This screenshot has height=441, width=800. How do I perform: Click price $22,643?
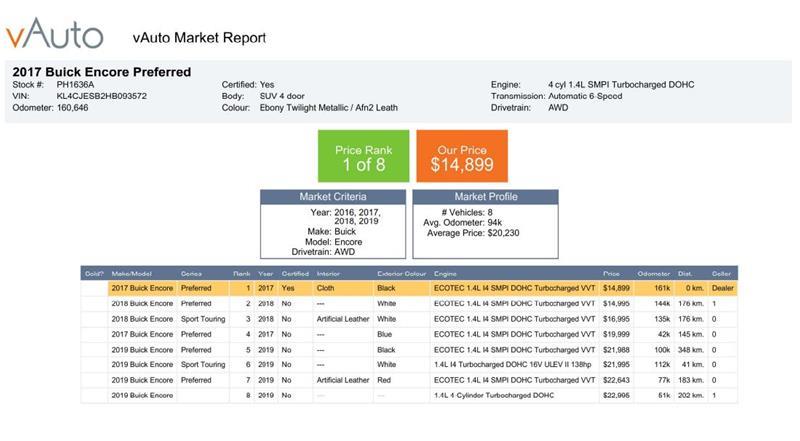coord(616,380)
